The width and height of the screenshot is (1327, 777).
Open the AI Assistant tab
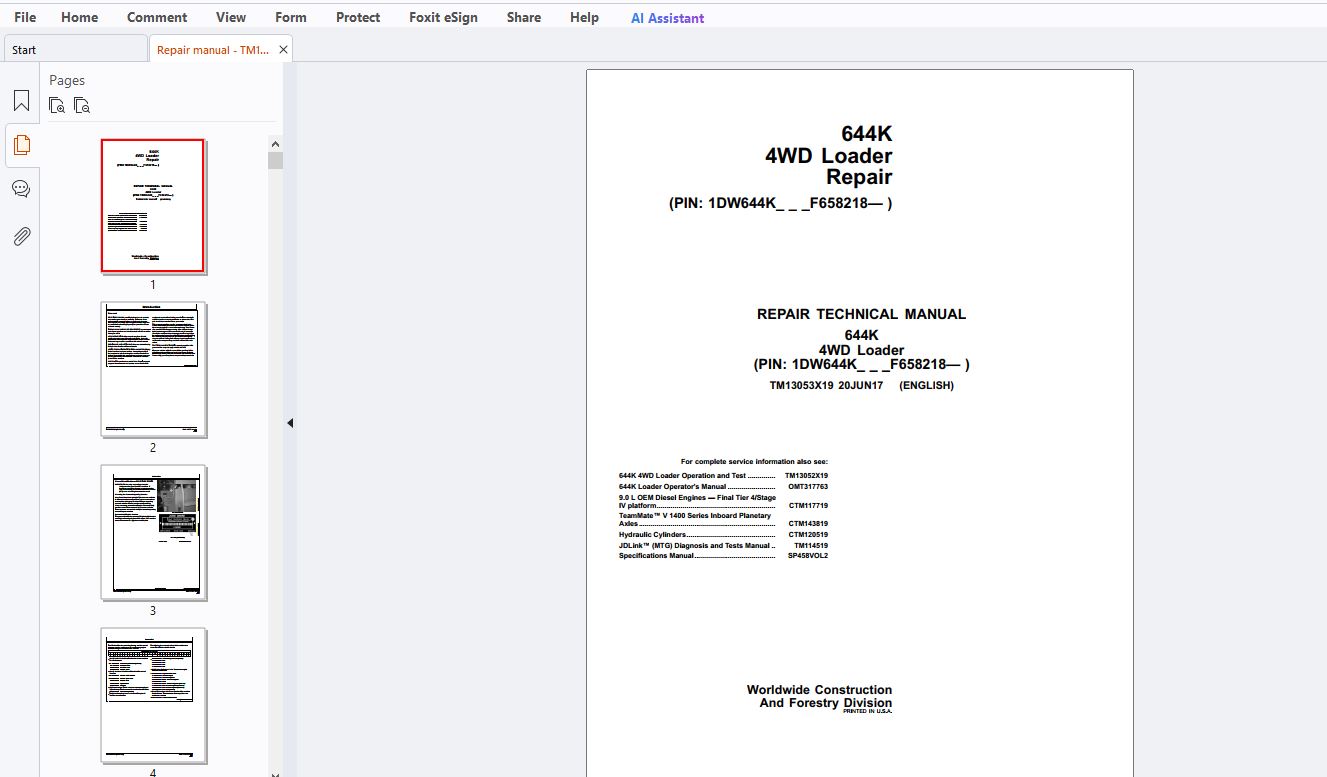[667, 18]
